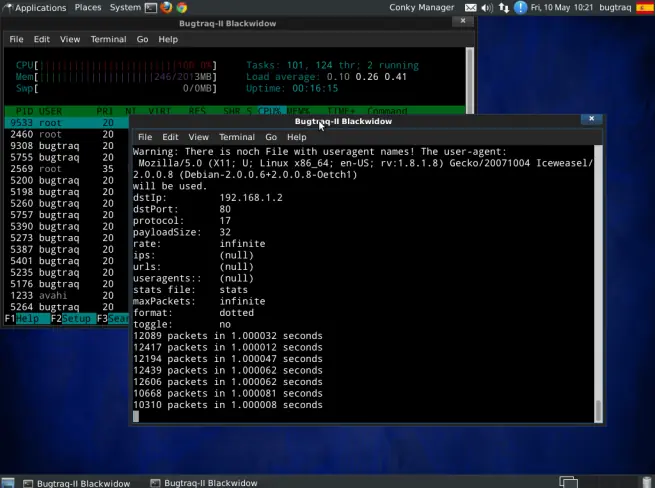This screenshot has height=488, width=655.
Task: Open the mail envelope tray icon
Action: [x=470, y=8]
